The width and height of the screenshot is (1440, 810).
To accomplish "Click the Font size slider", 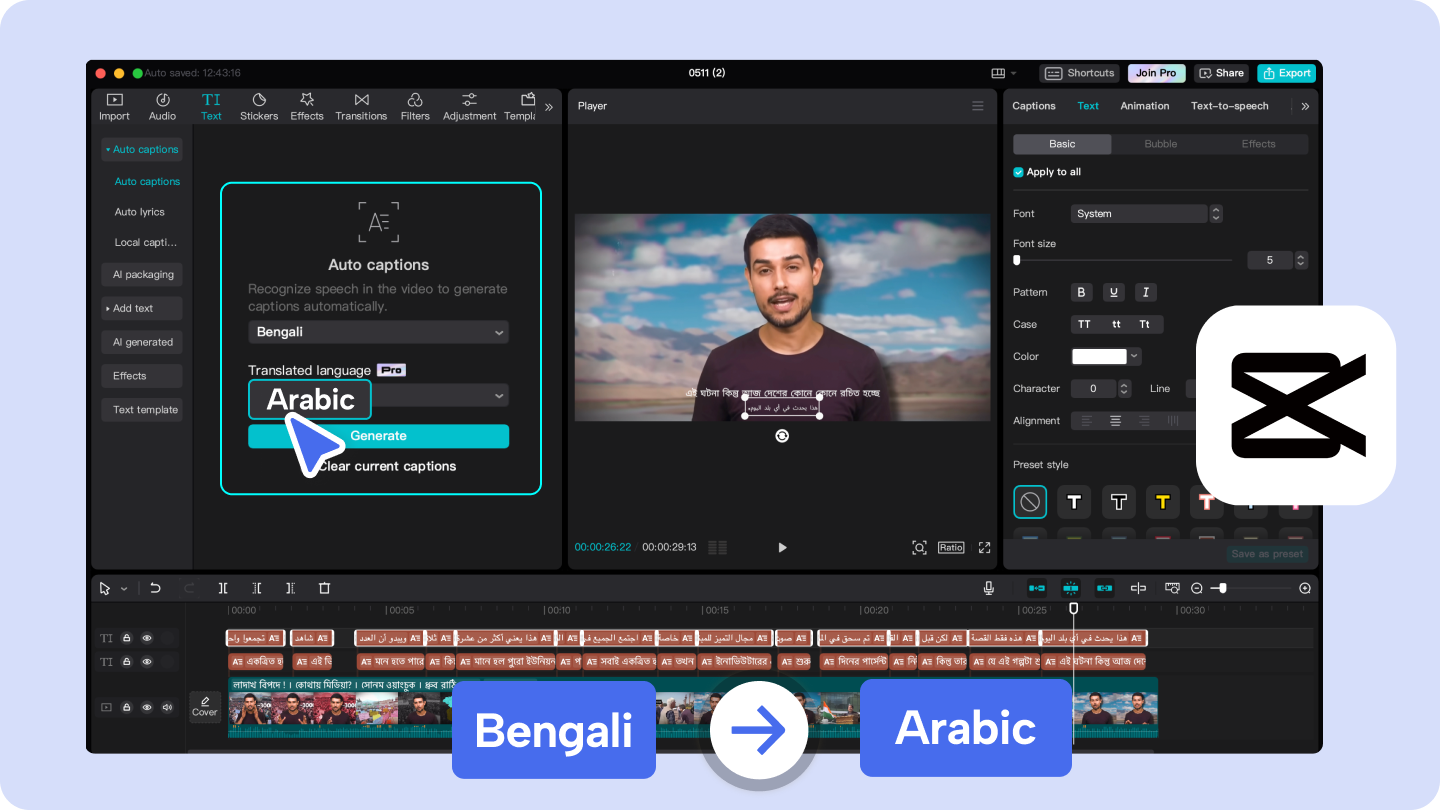I will coord(1017,260).
